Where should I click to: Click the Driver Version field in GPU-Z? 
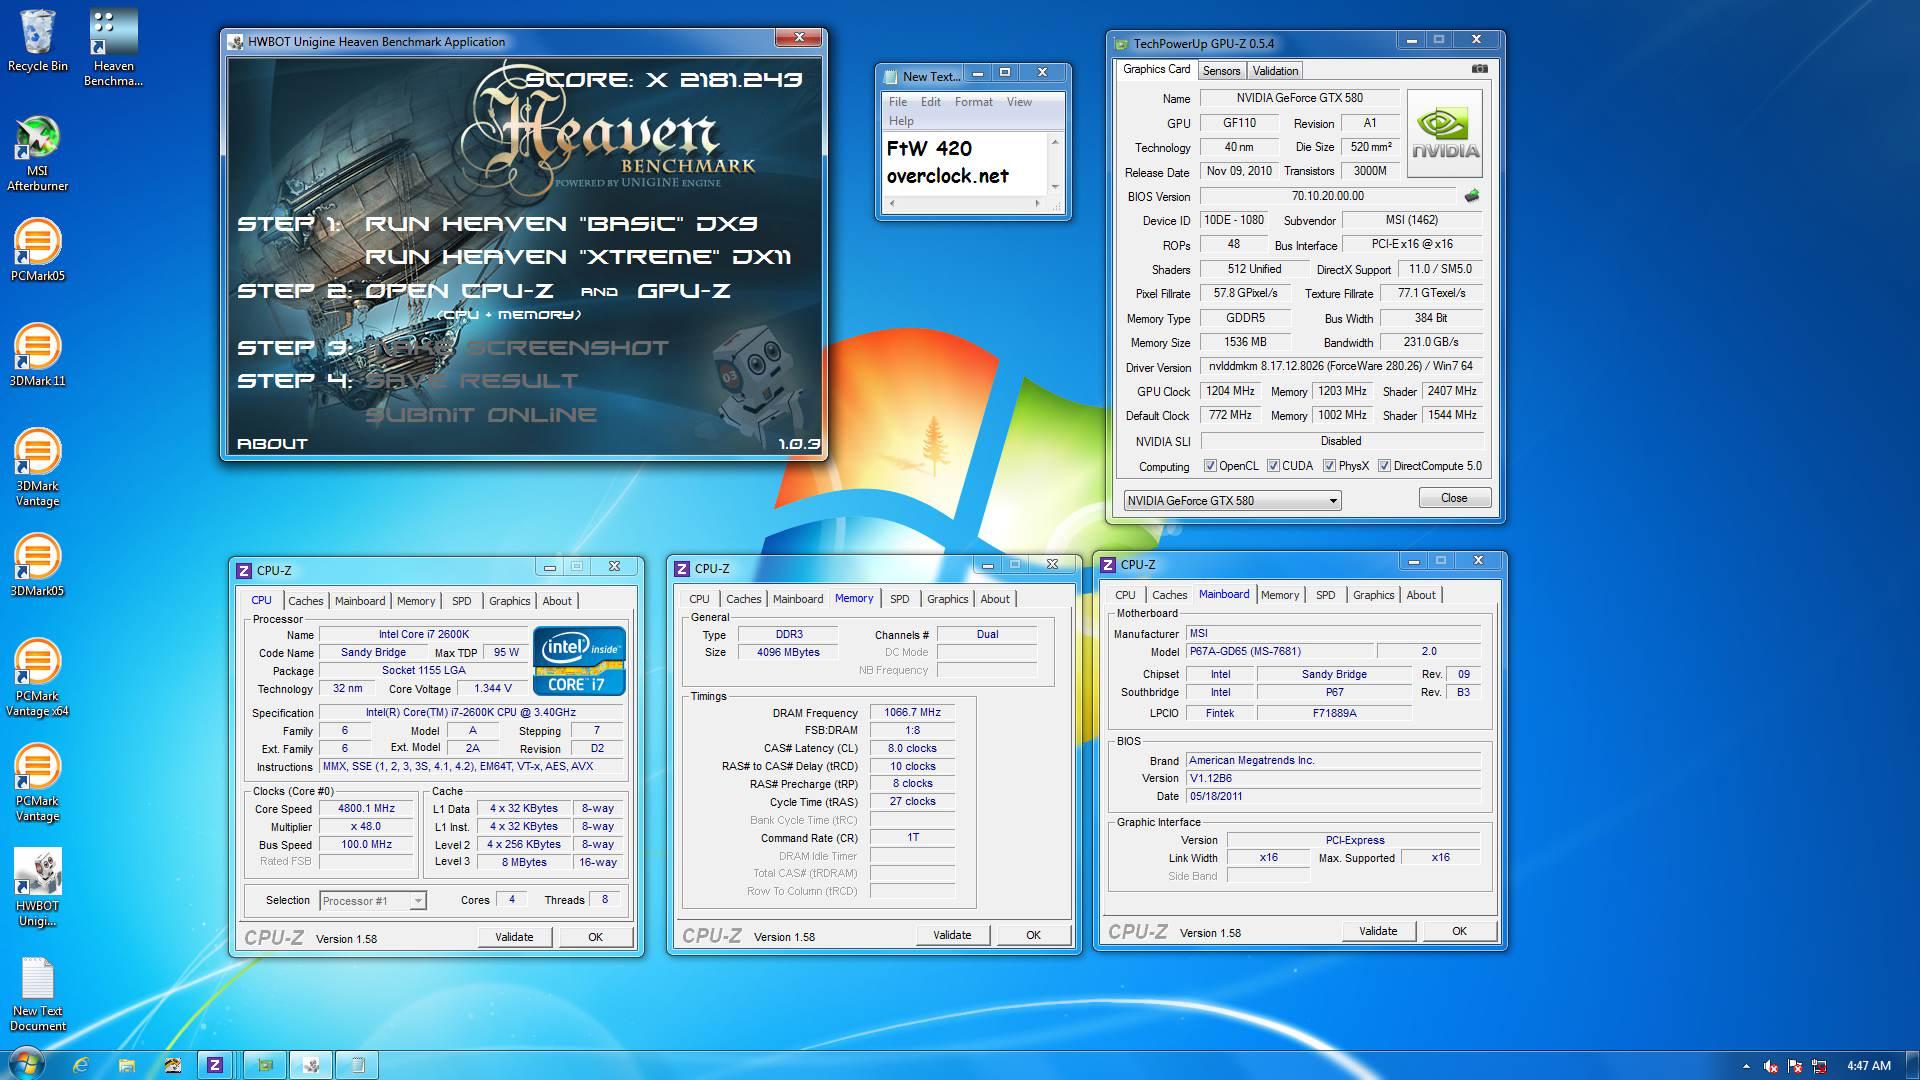[1340, 367]
